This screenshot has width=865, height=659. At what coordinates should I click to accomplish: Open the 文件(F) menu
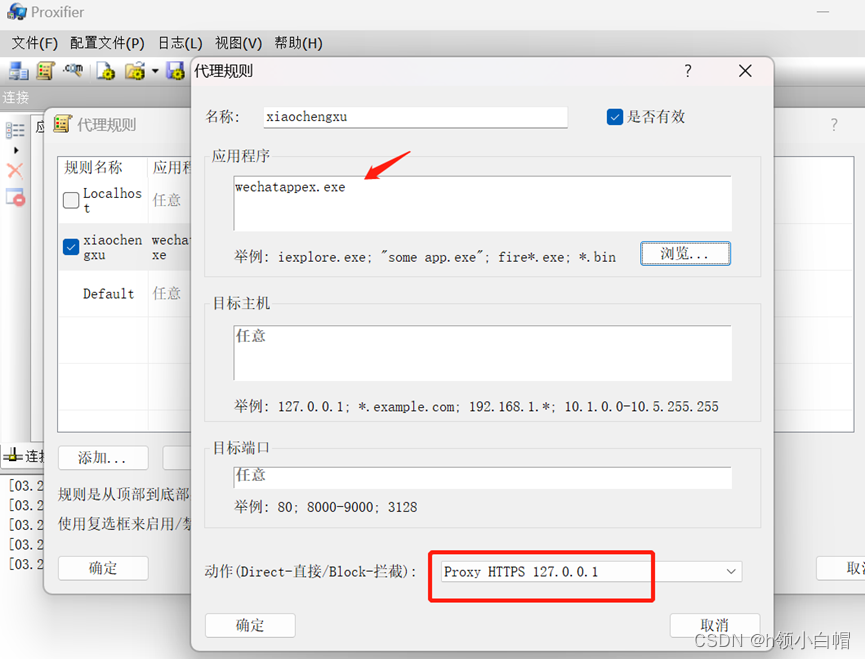pyautogui.click(x=34, y=43)
